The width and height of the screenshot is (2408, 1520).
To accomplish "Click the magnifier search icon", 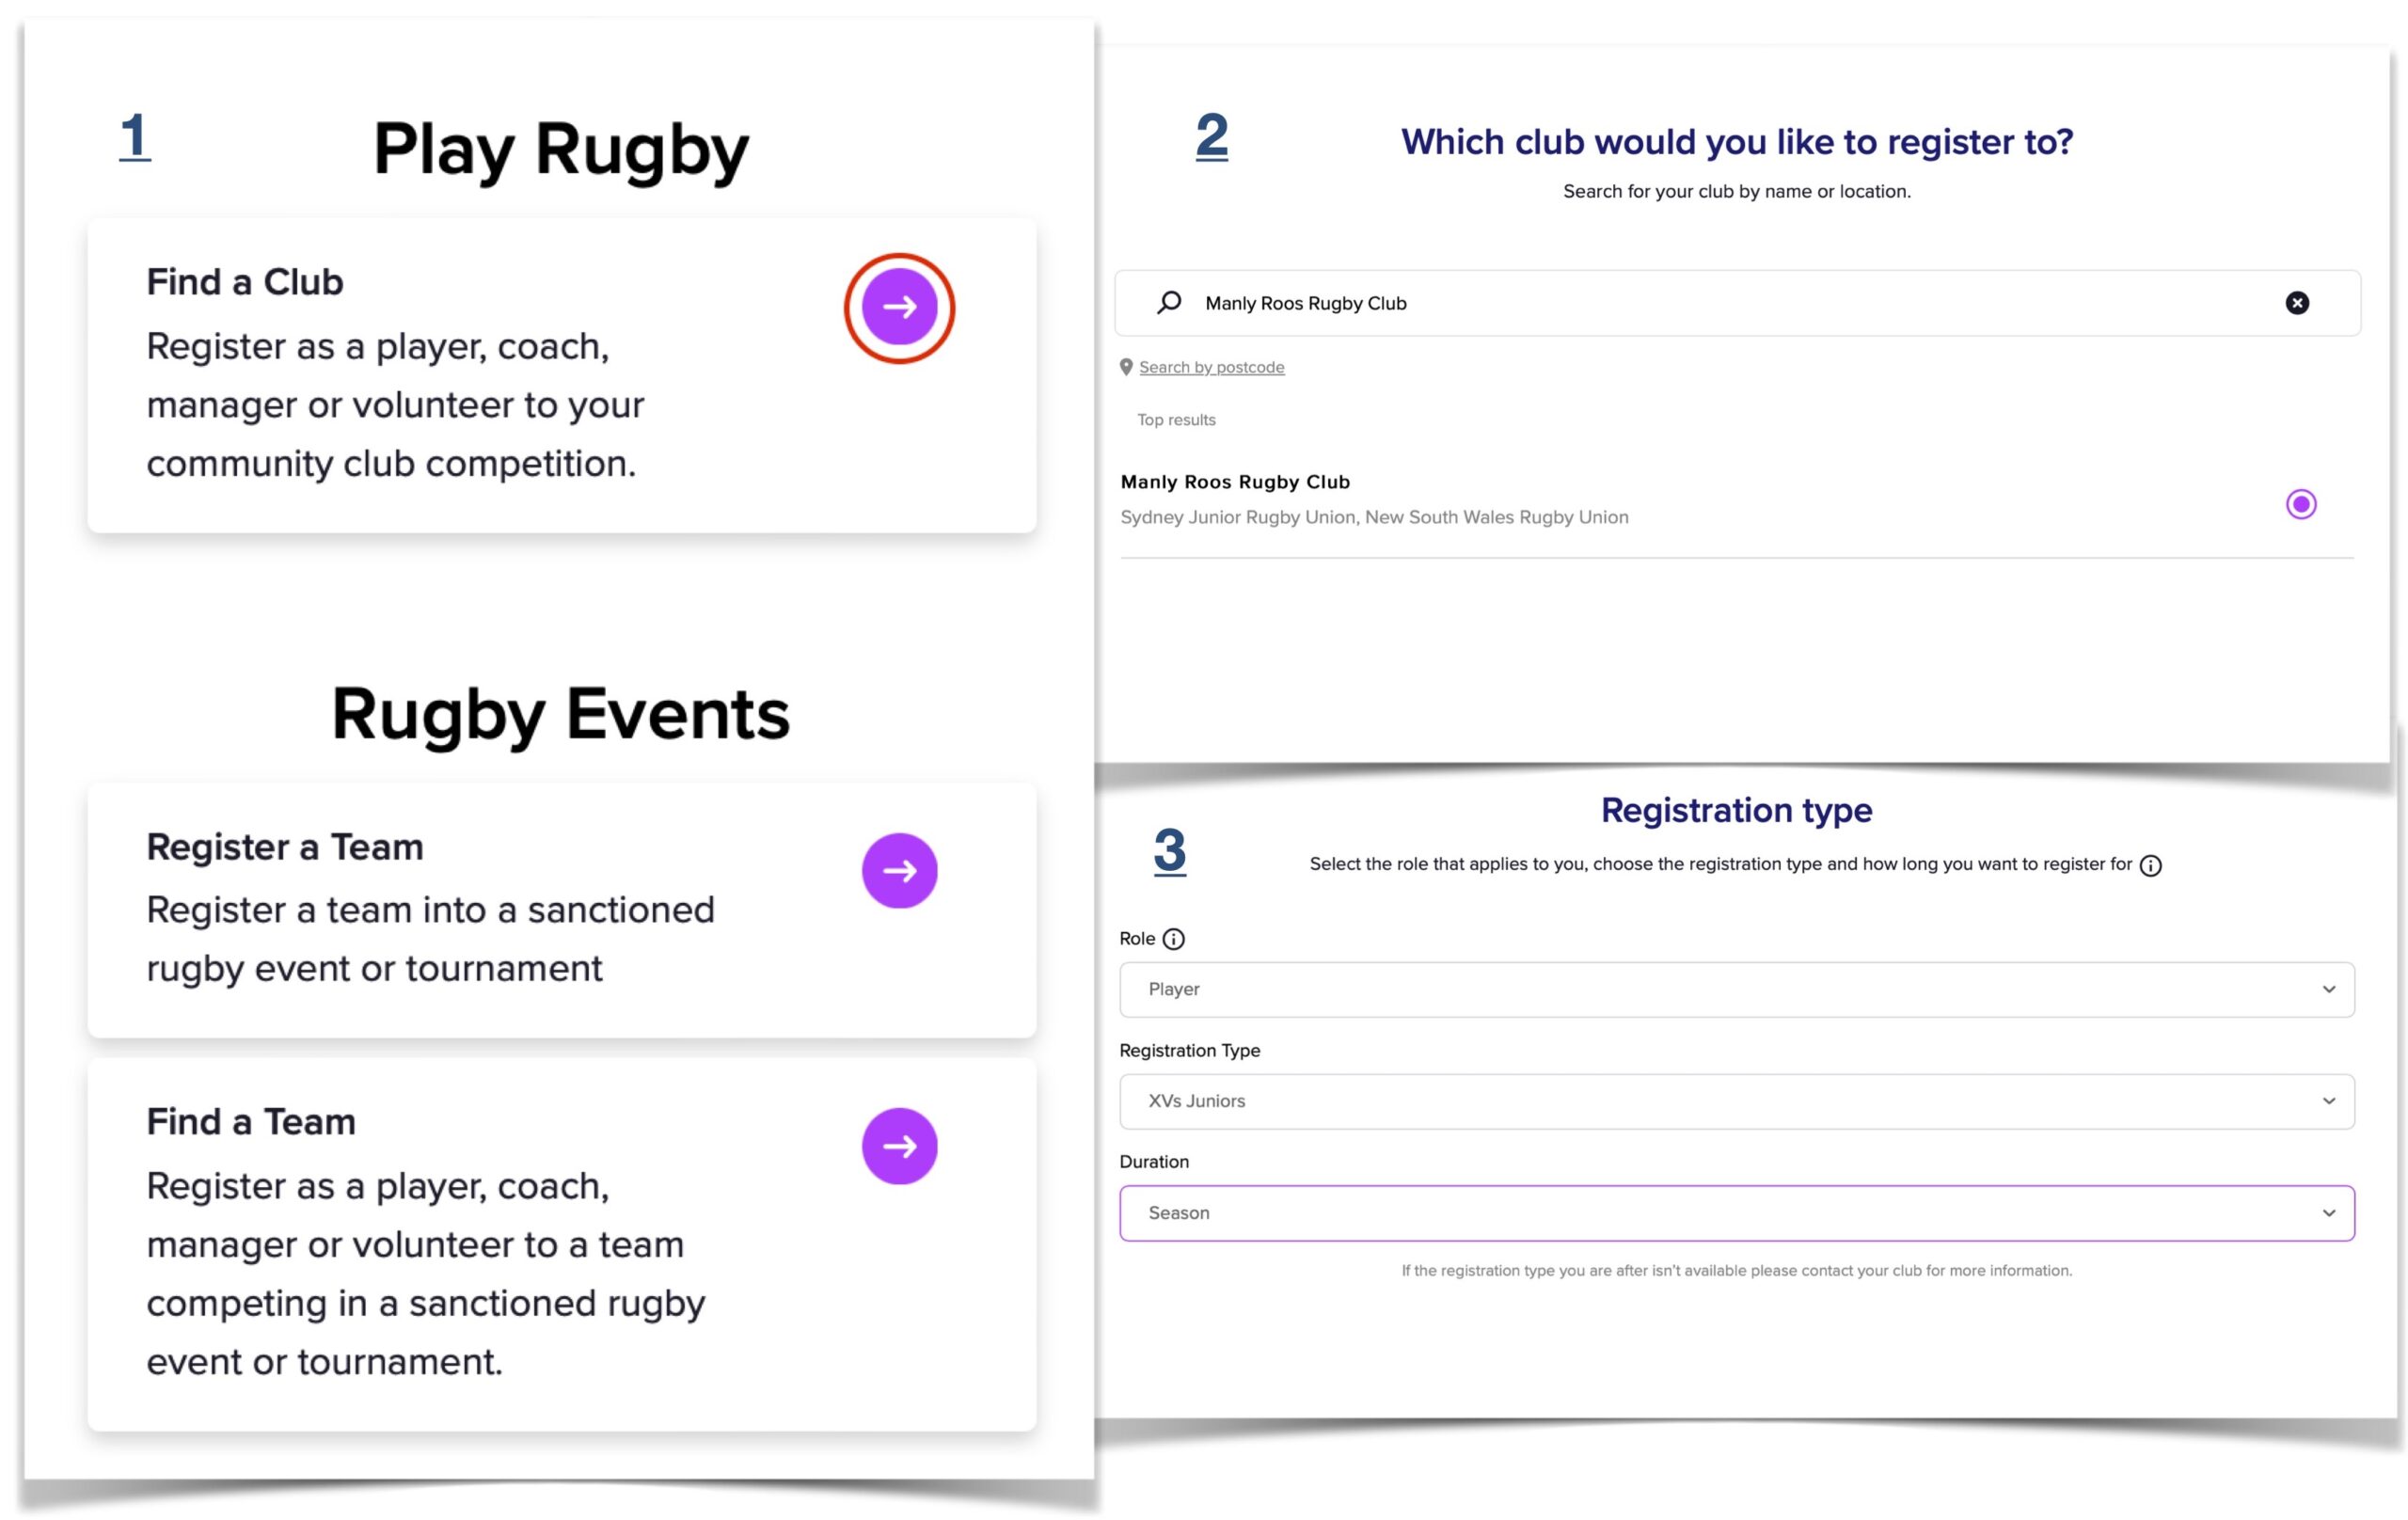I will pyautogui.click(x=1169, y=302).
